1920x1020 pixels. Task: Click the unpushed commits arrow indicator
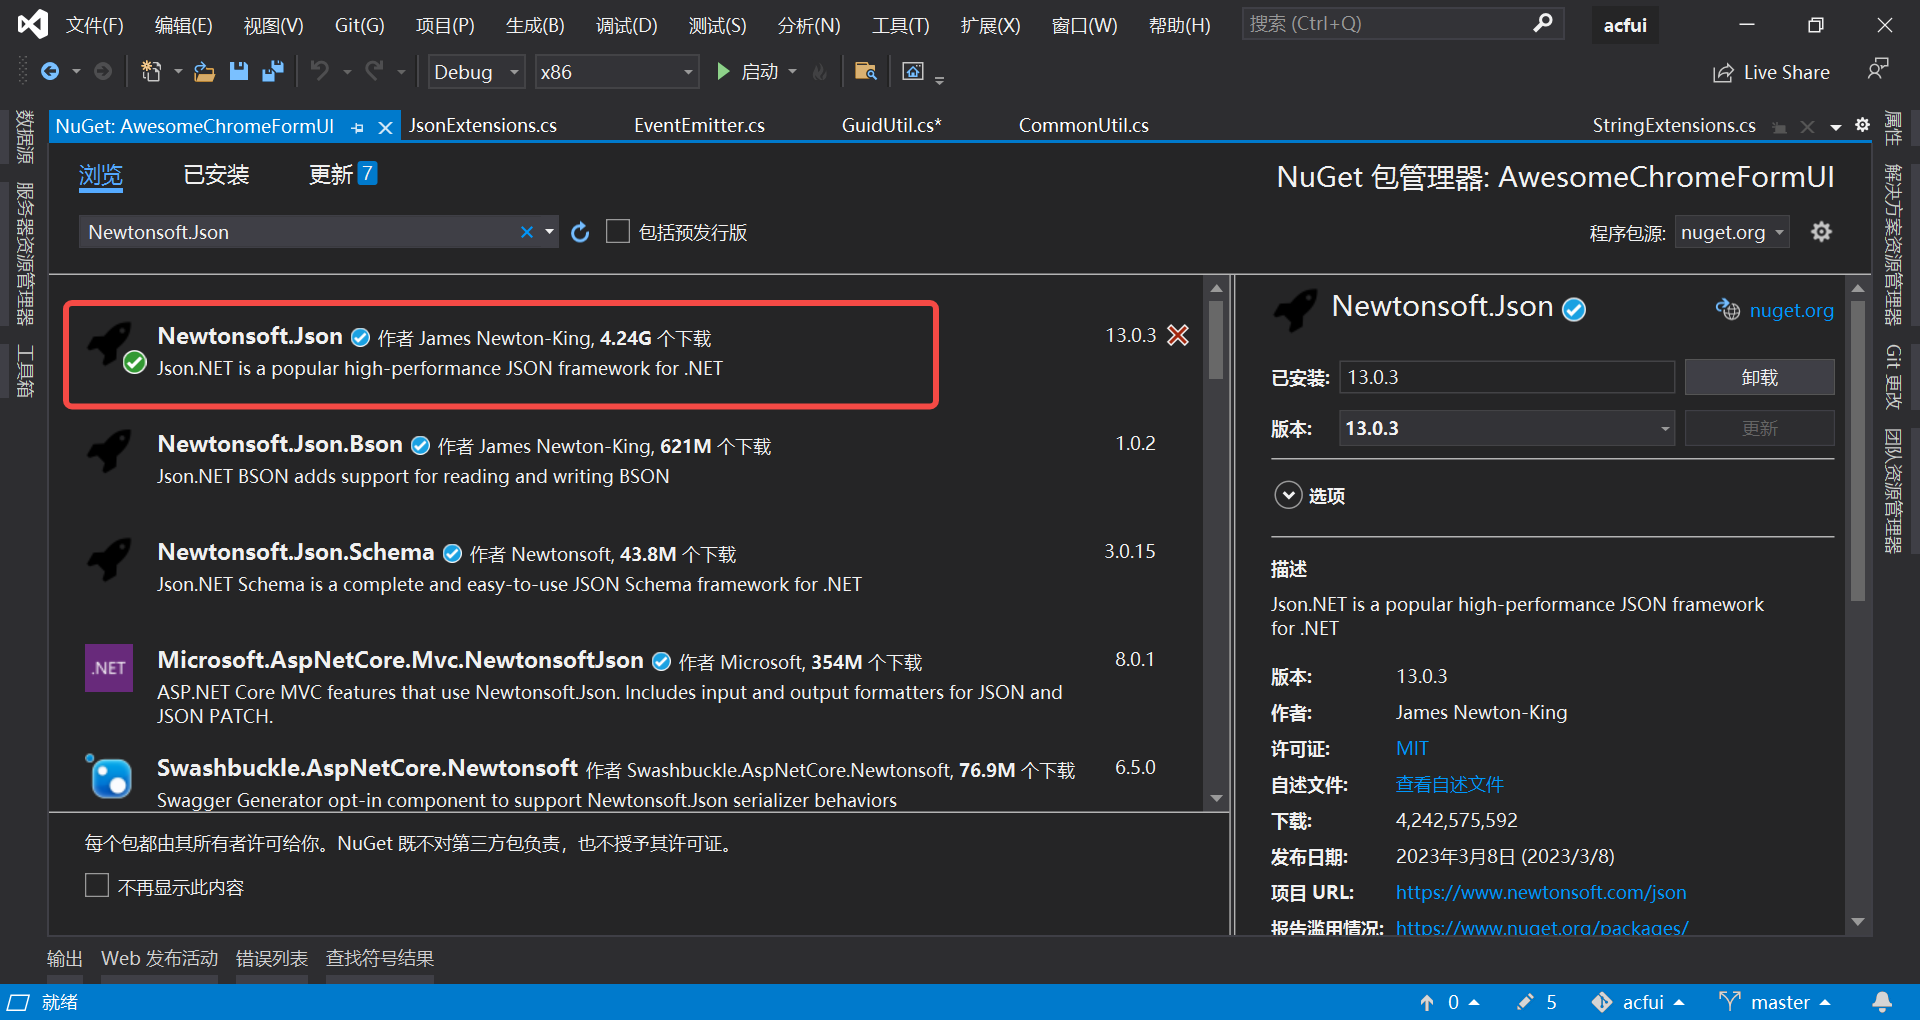(1449, 1002)
